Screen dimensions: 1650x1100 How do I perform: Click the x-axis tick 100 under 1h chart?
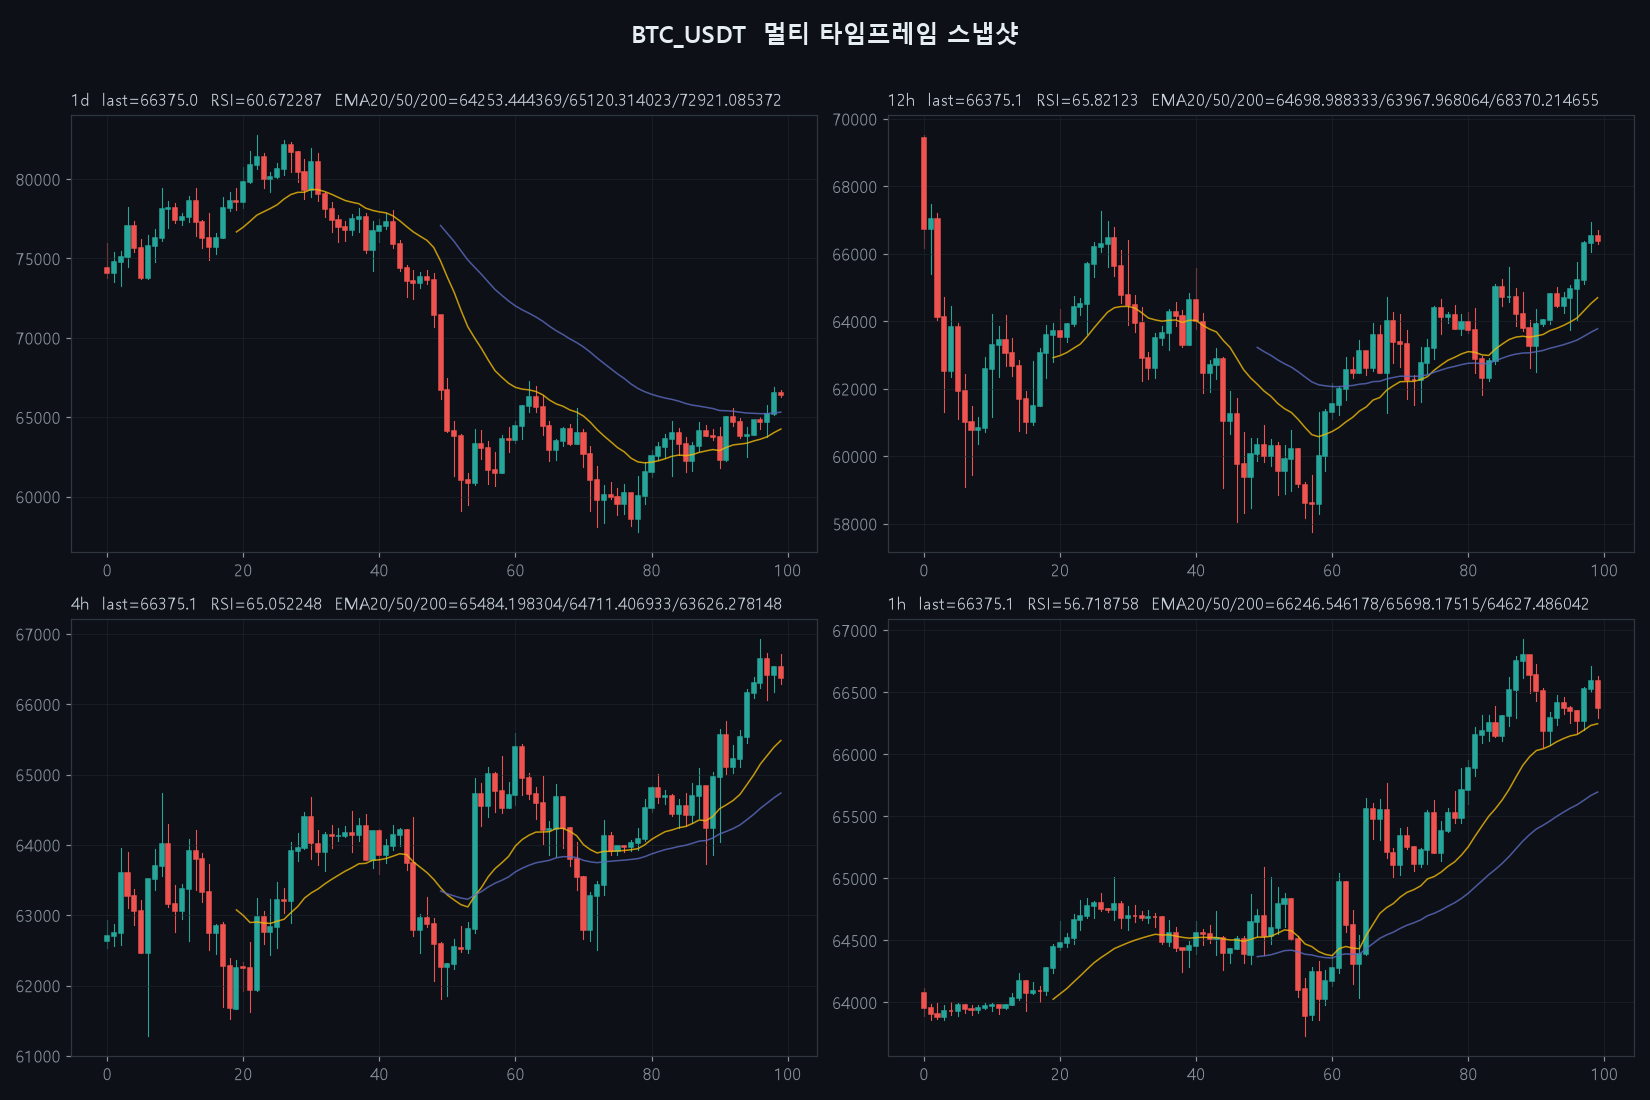(x=1604, y=1074)
